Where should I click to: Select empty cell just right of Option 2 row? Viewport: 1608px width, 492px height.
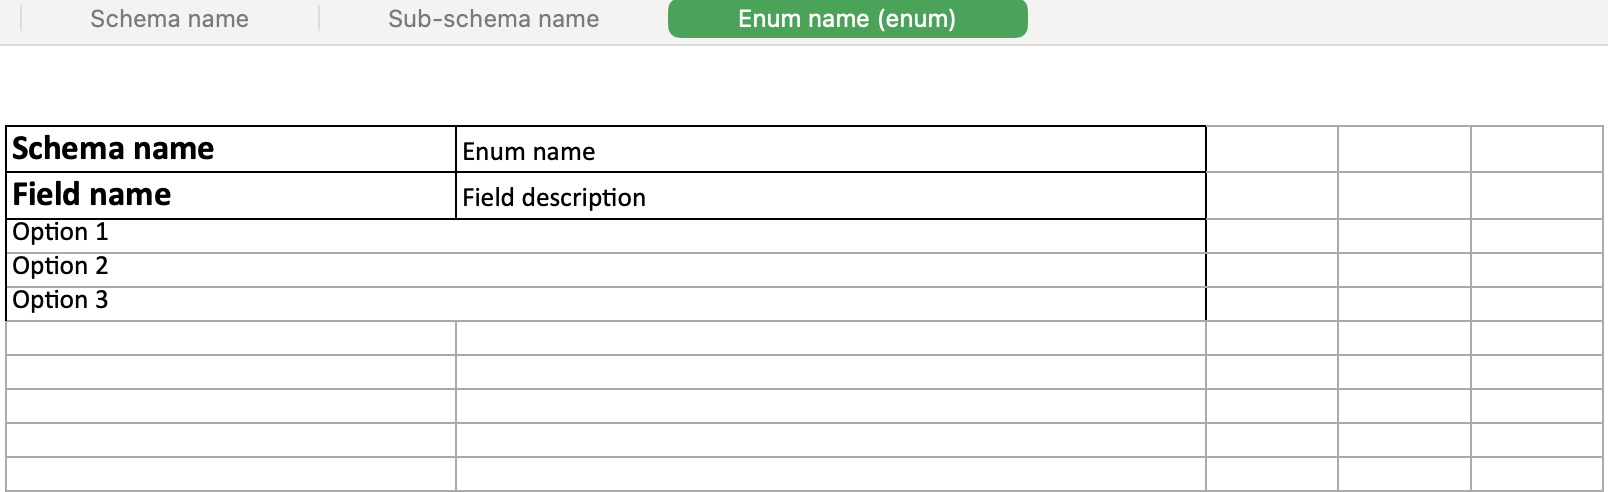click(x=1272, y=270)
